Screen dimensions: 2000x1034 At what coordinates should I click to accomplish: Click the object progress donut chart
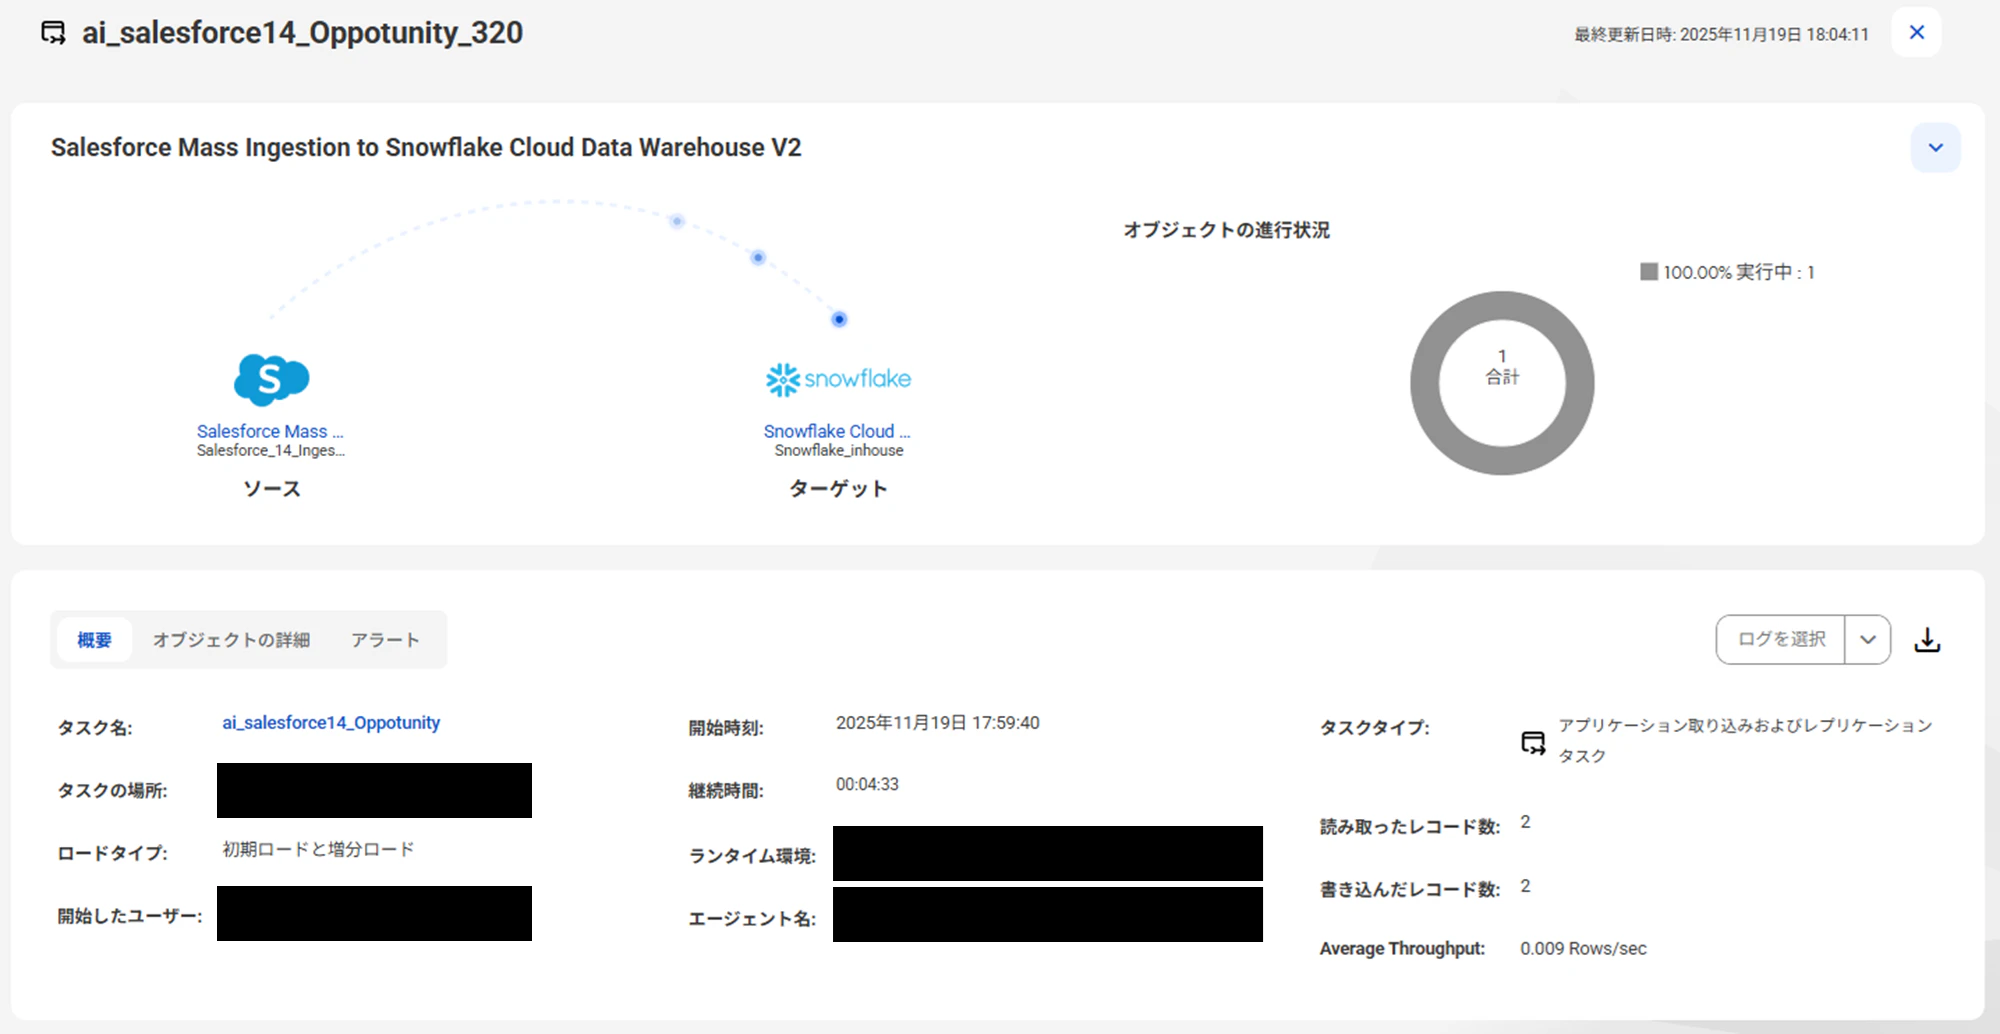coord(1502,383)
